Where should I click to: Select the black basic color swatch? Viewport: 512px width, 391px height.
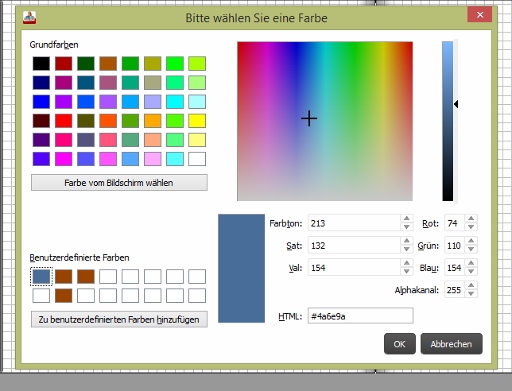(x=41, y=64)
